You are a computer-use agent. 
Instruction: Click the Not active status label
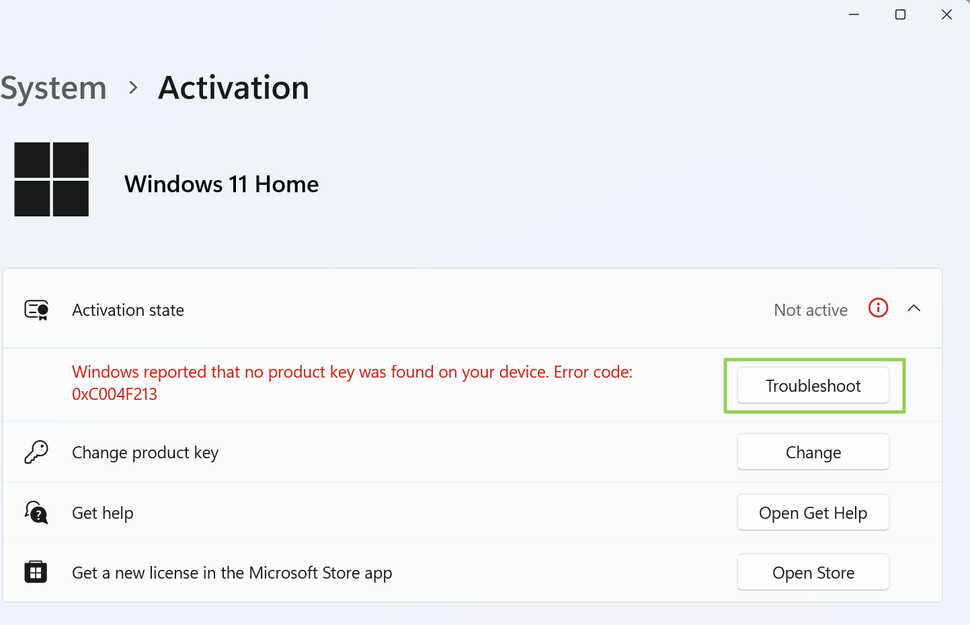(x=810, y=310)
